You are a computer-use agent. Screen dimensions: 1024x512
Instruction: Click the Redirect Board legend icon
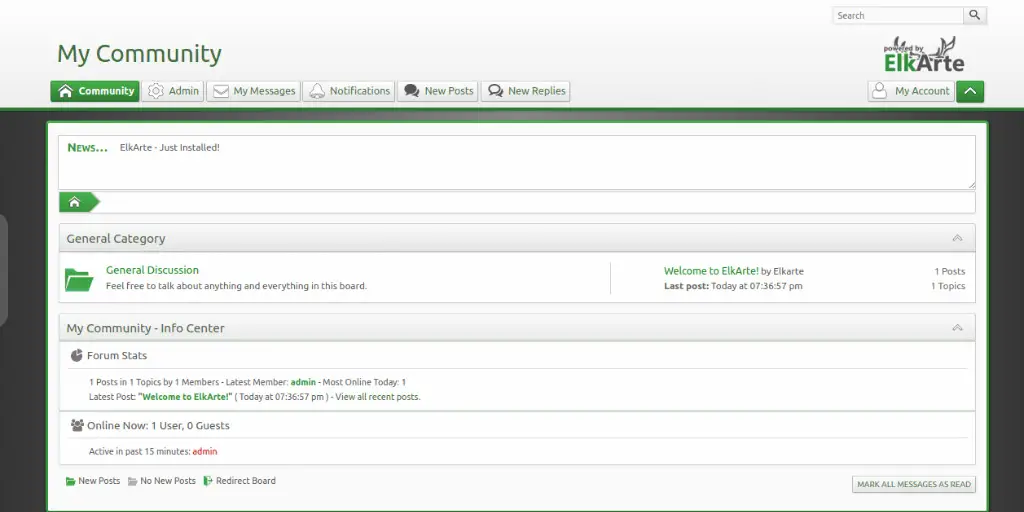point(208,481)
